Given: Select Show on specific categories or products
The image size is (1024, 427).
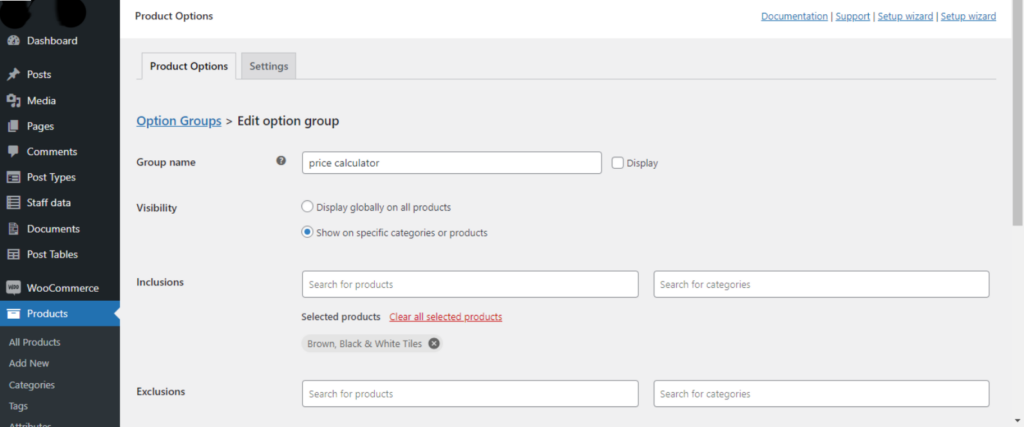Looking at the screenshot, I should pos(308,232).
